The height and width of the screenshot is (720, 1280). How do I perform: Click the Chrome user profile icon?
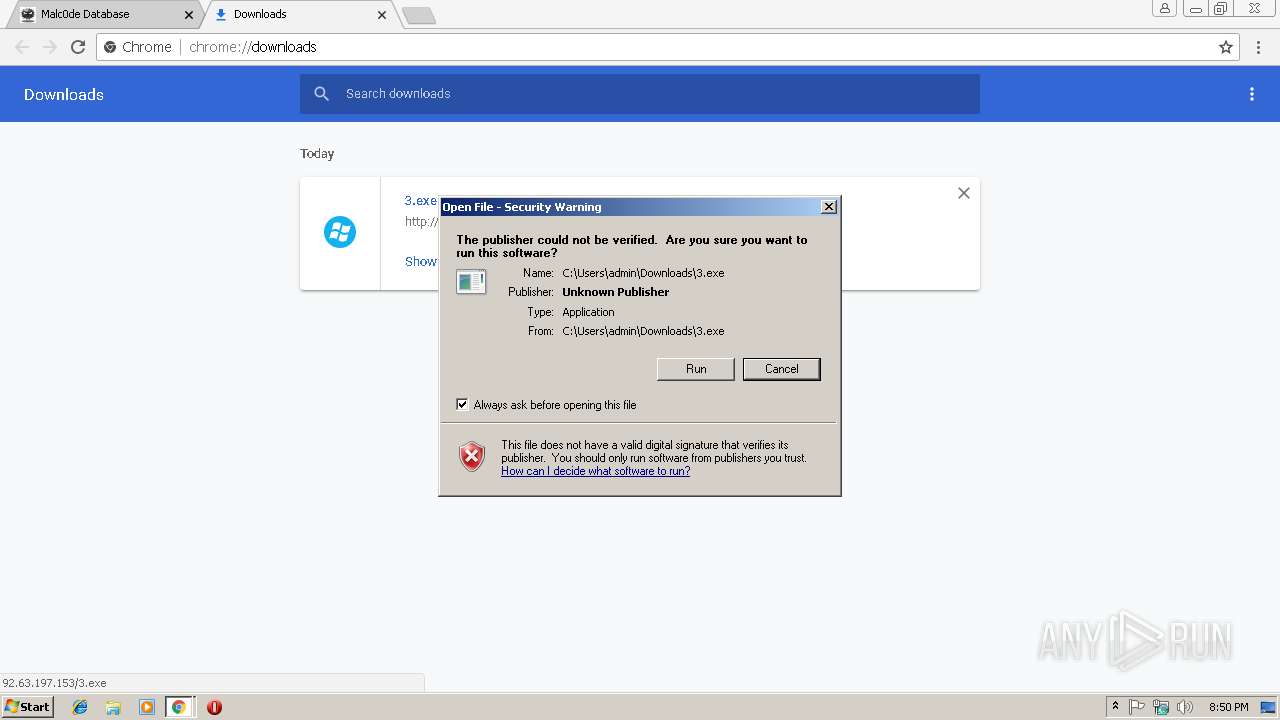point(1165,9)
